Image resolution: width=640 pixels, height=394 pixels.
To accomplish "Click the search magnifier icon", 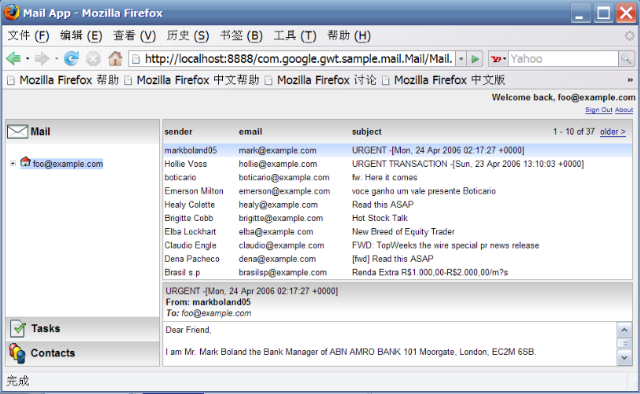I will pyautogui.click(x=626, y=59).
